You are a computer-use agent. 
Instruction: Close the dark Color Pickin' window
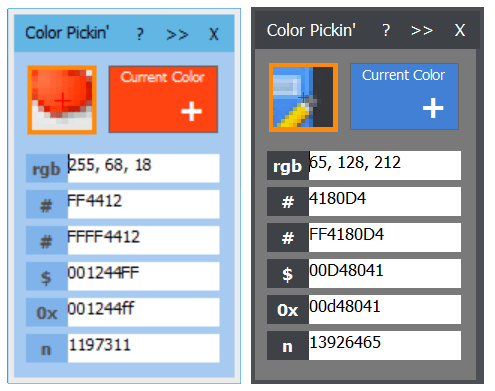(460, 31)
